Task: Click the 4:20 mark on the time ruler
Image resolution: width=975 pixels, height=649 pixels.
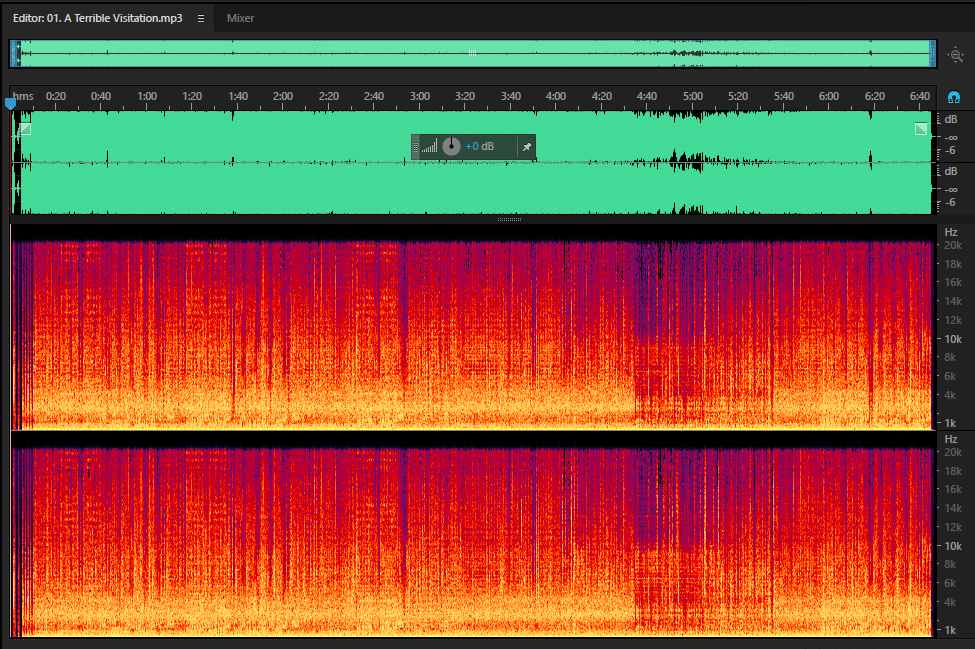Action: point(602,96)
